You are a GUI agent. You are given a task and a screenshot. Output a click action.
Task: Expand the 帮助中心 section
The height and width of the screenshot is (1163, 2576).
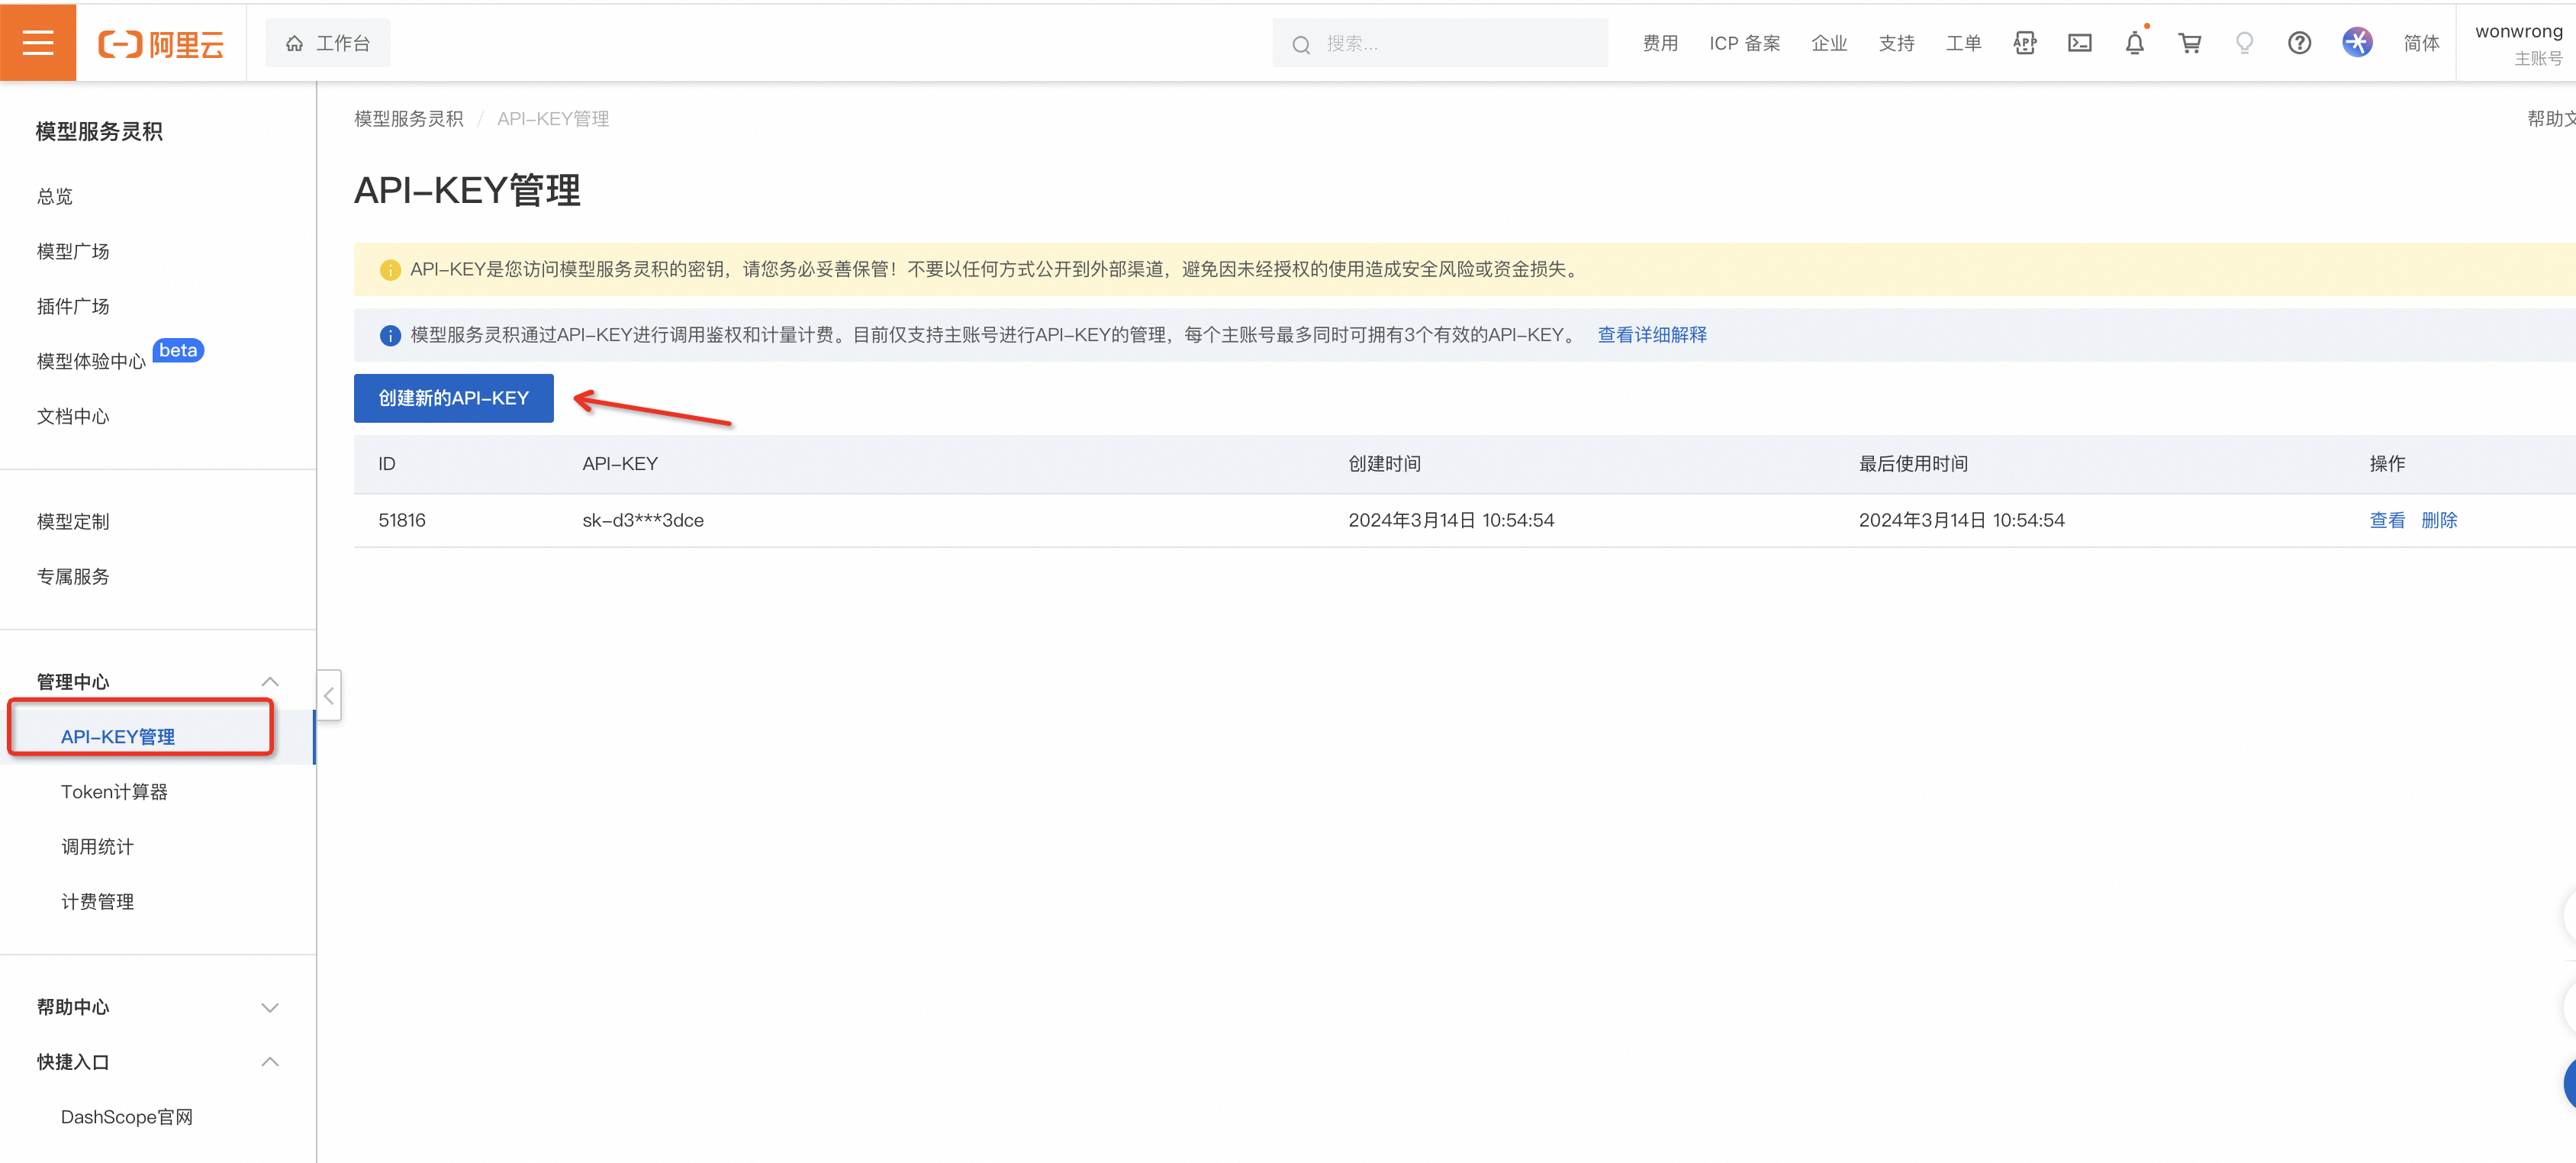[x=269, y=1007]
